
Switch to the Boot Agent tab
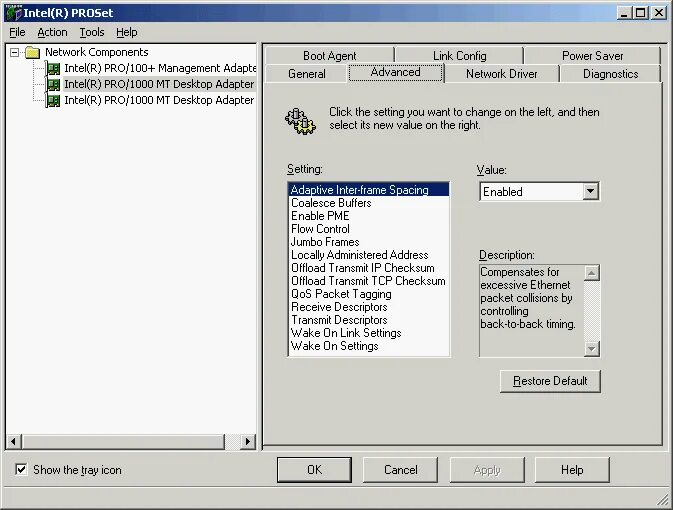330,56
